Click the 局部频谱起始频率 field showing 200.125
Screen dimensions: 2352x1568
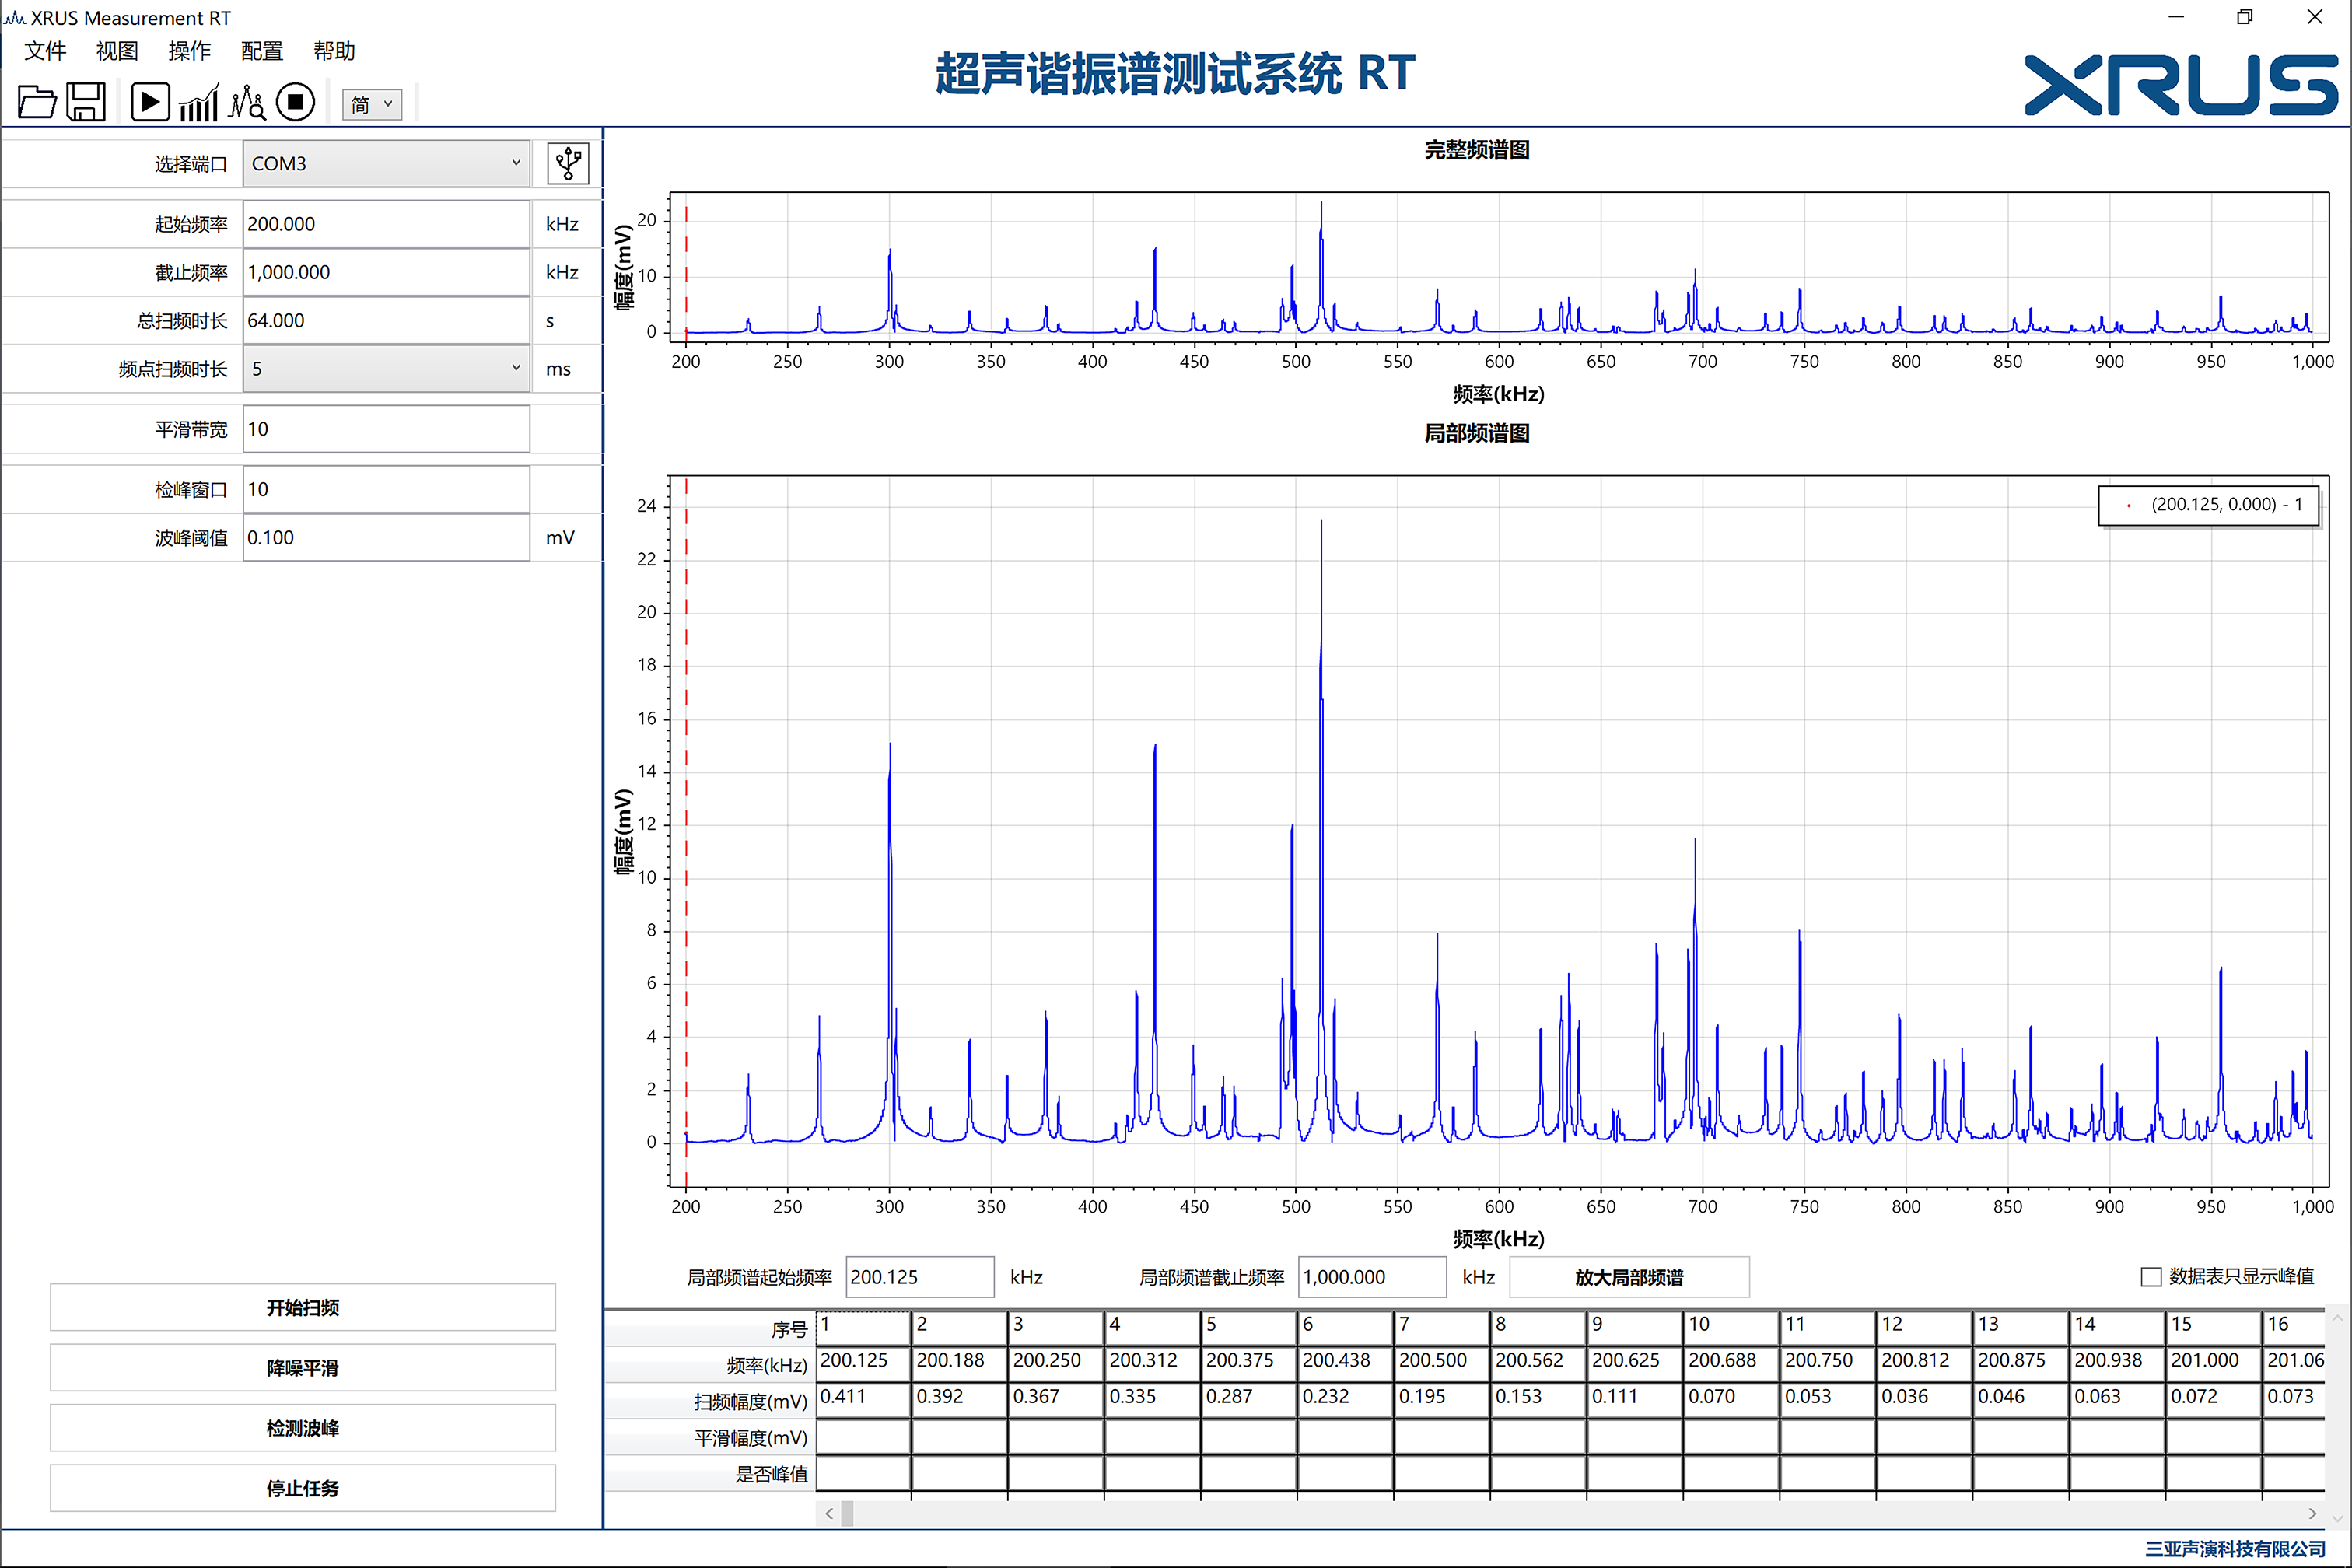920,1277
